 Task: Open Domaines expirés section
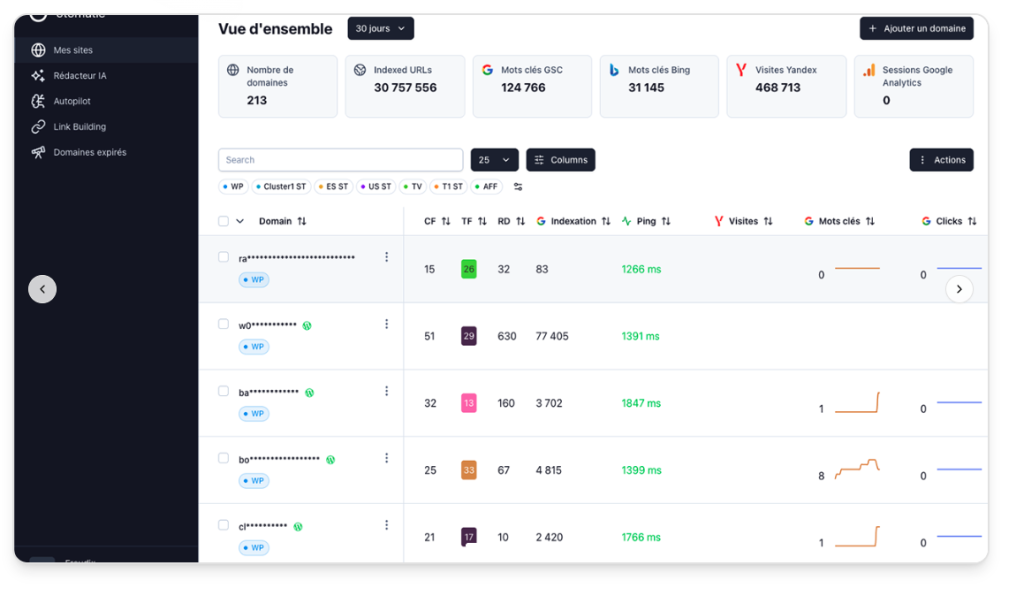[x=90, y=152]
